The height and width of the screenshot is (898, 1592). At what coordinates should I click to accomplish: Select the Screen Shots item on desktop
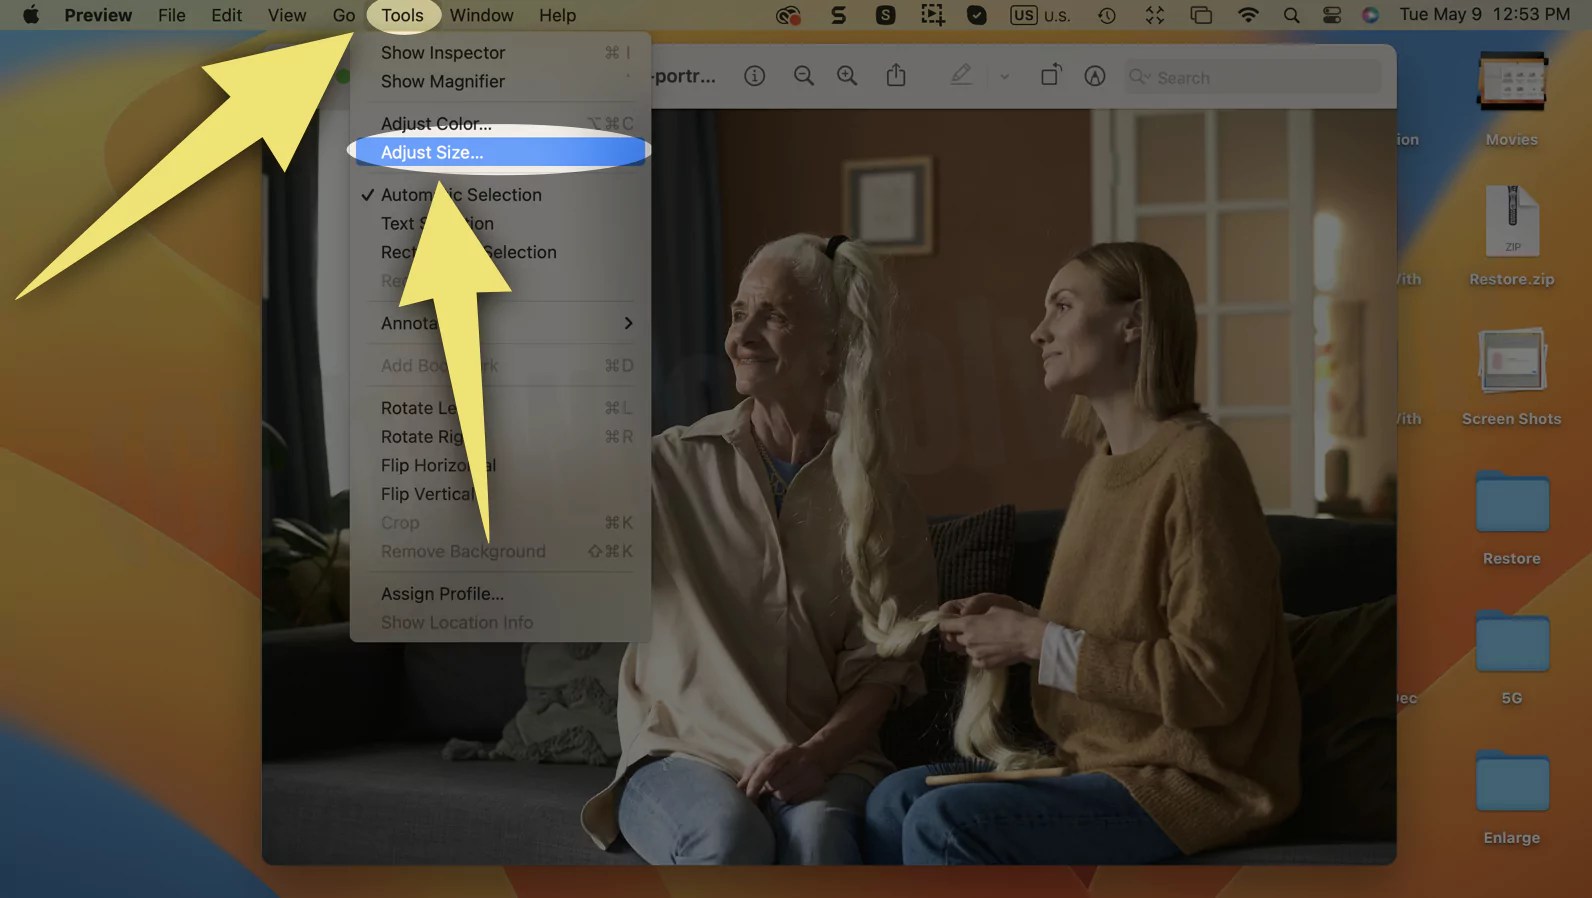1512,376
